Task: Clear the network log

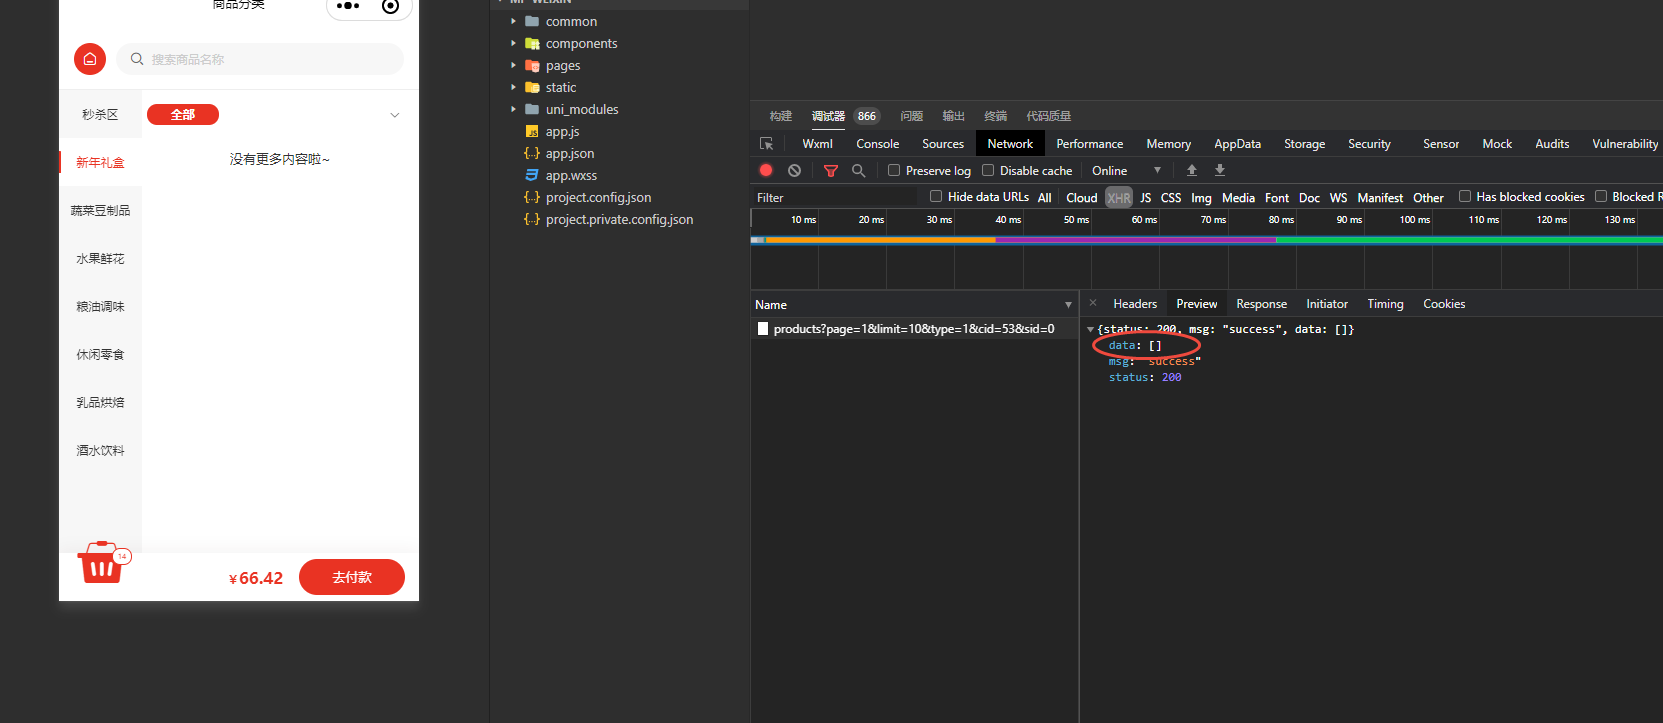Action: [794, 171]
